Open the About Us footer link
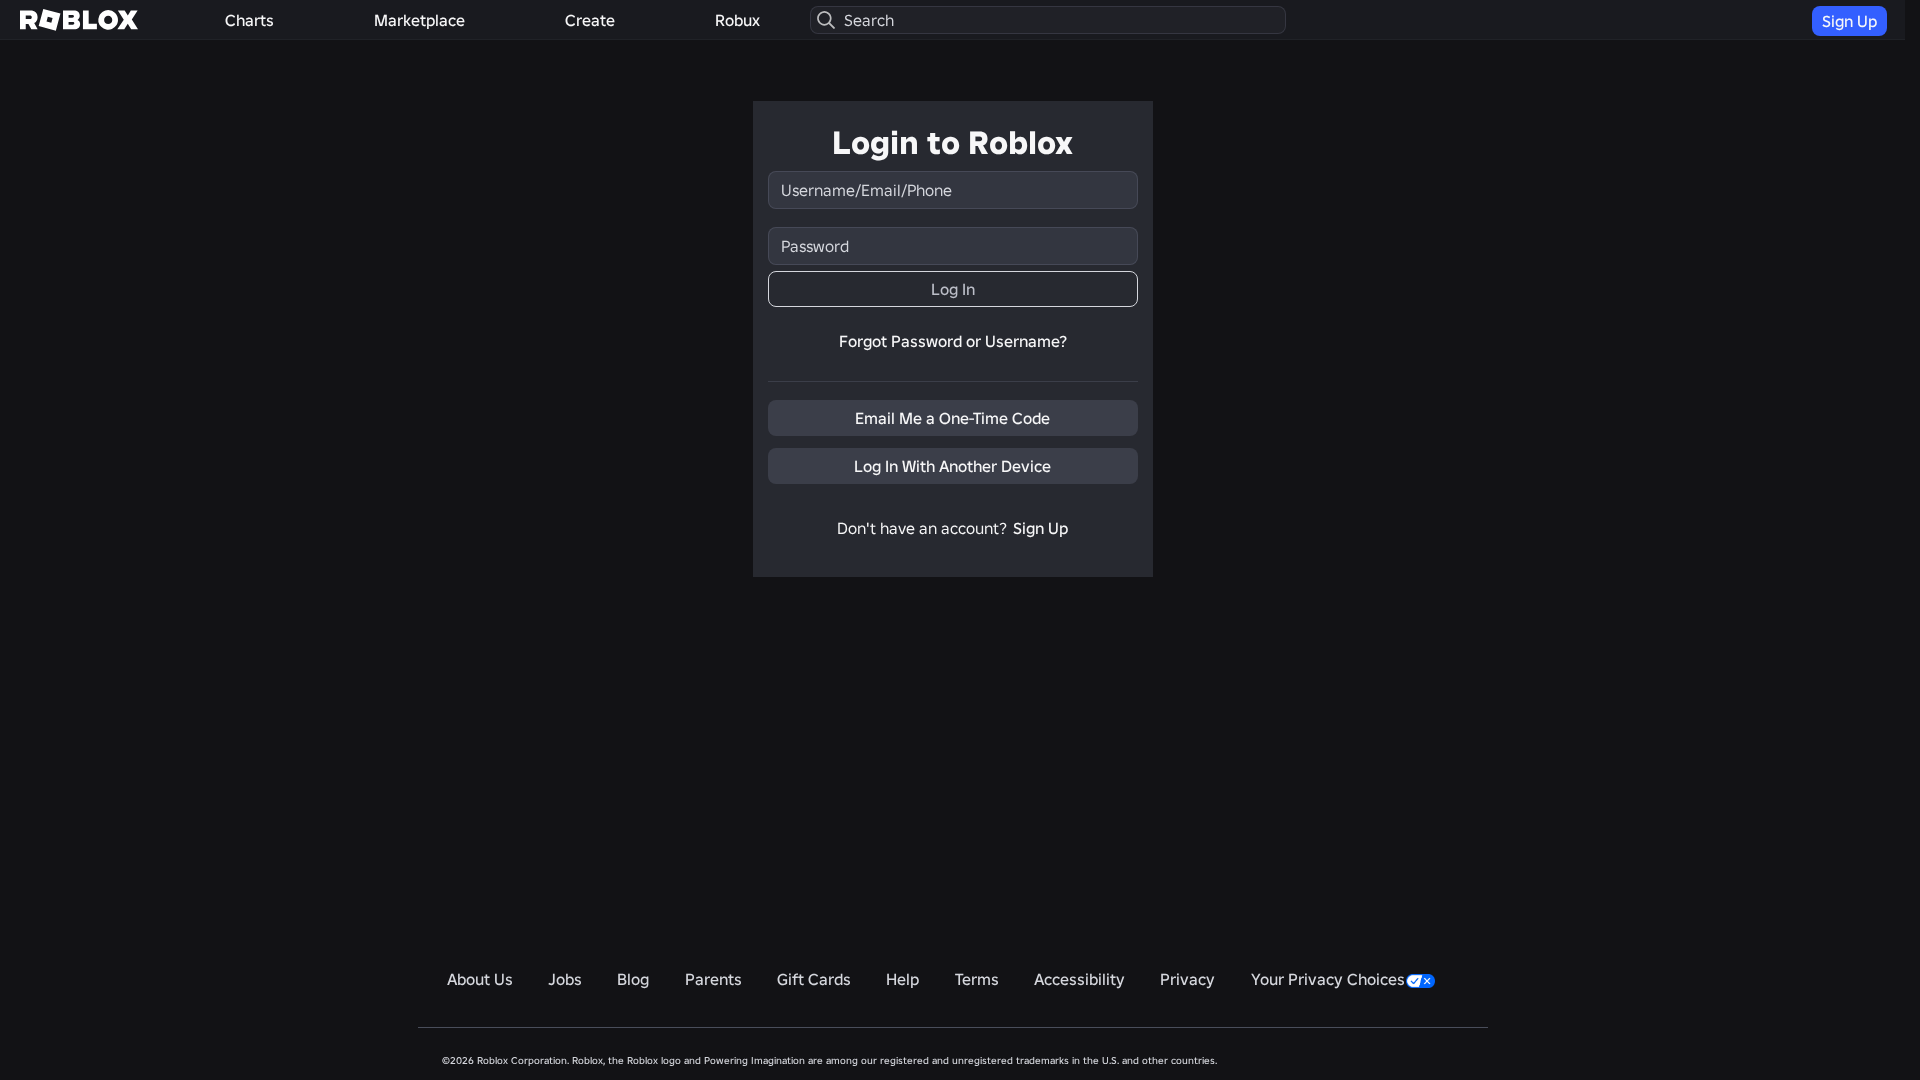Screen dimensions: 1920x1080 480,980
